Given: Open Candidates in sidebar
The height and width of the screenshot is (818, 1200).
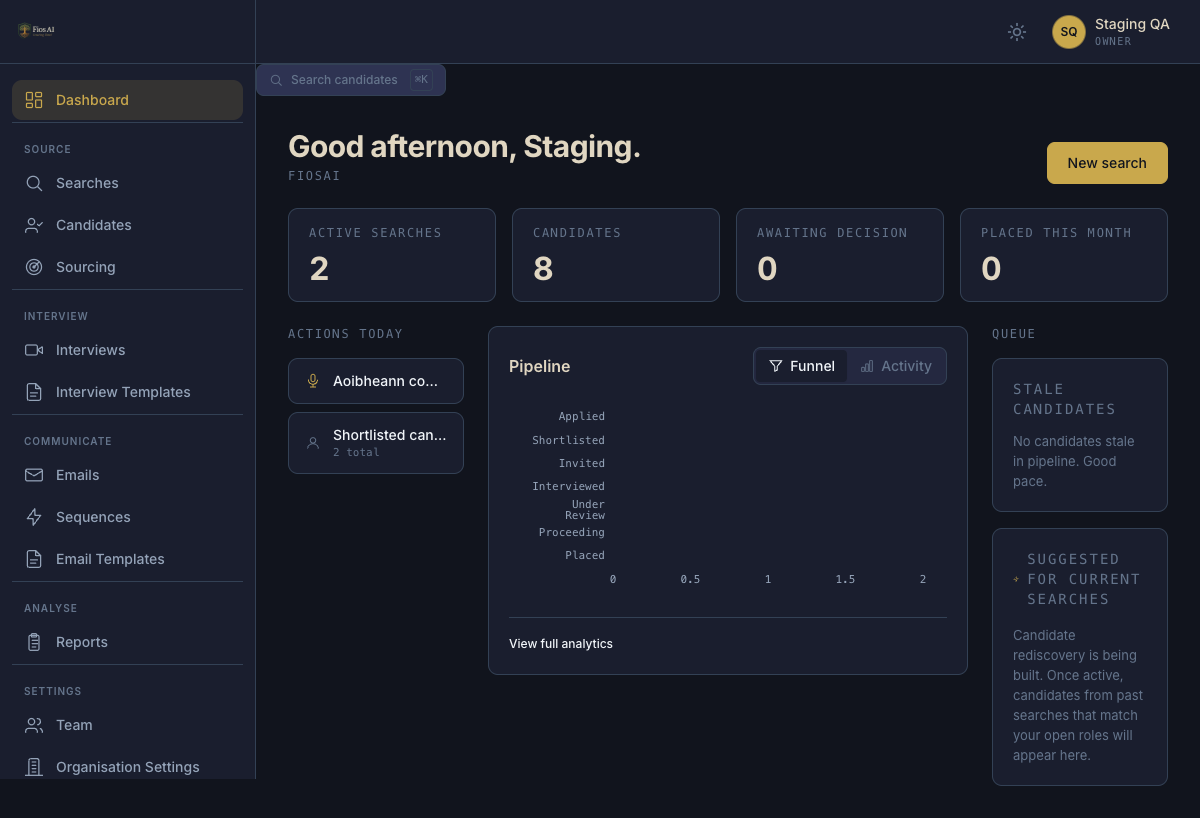Looking at the screenshot, I should coord(127,225).
